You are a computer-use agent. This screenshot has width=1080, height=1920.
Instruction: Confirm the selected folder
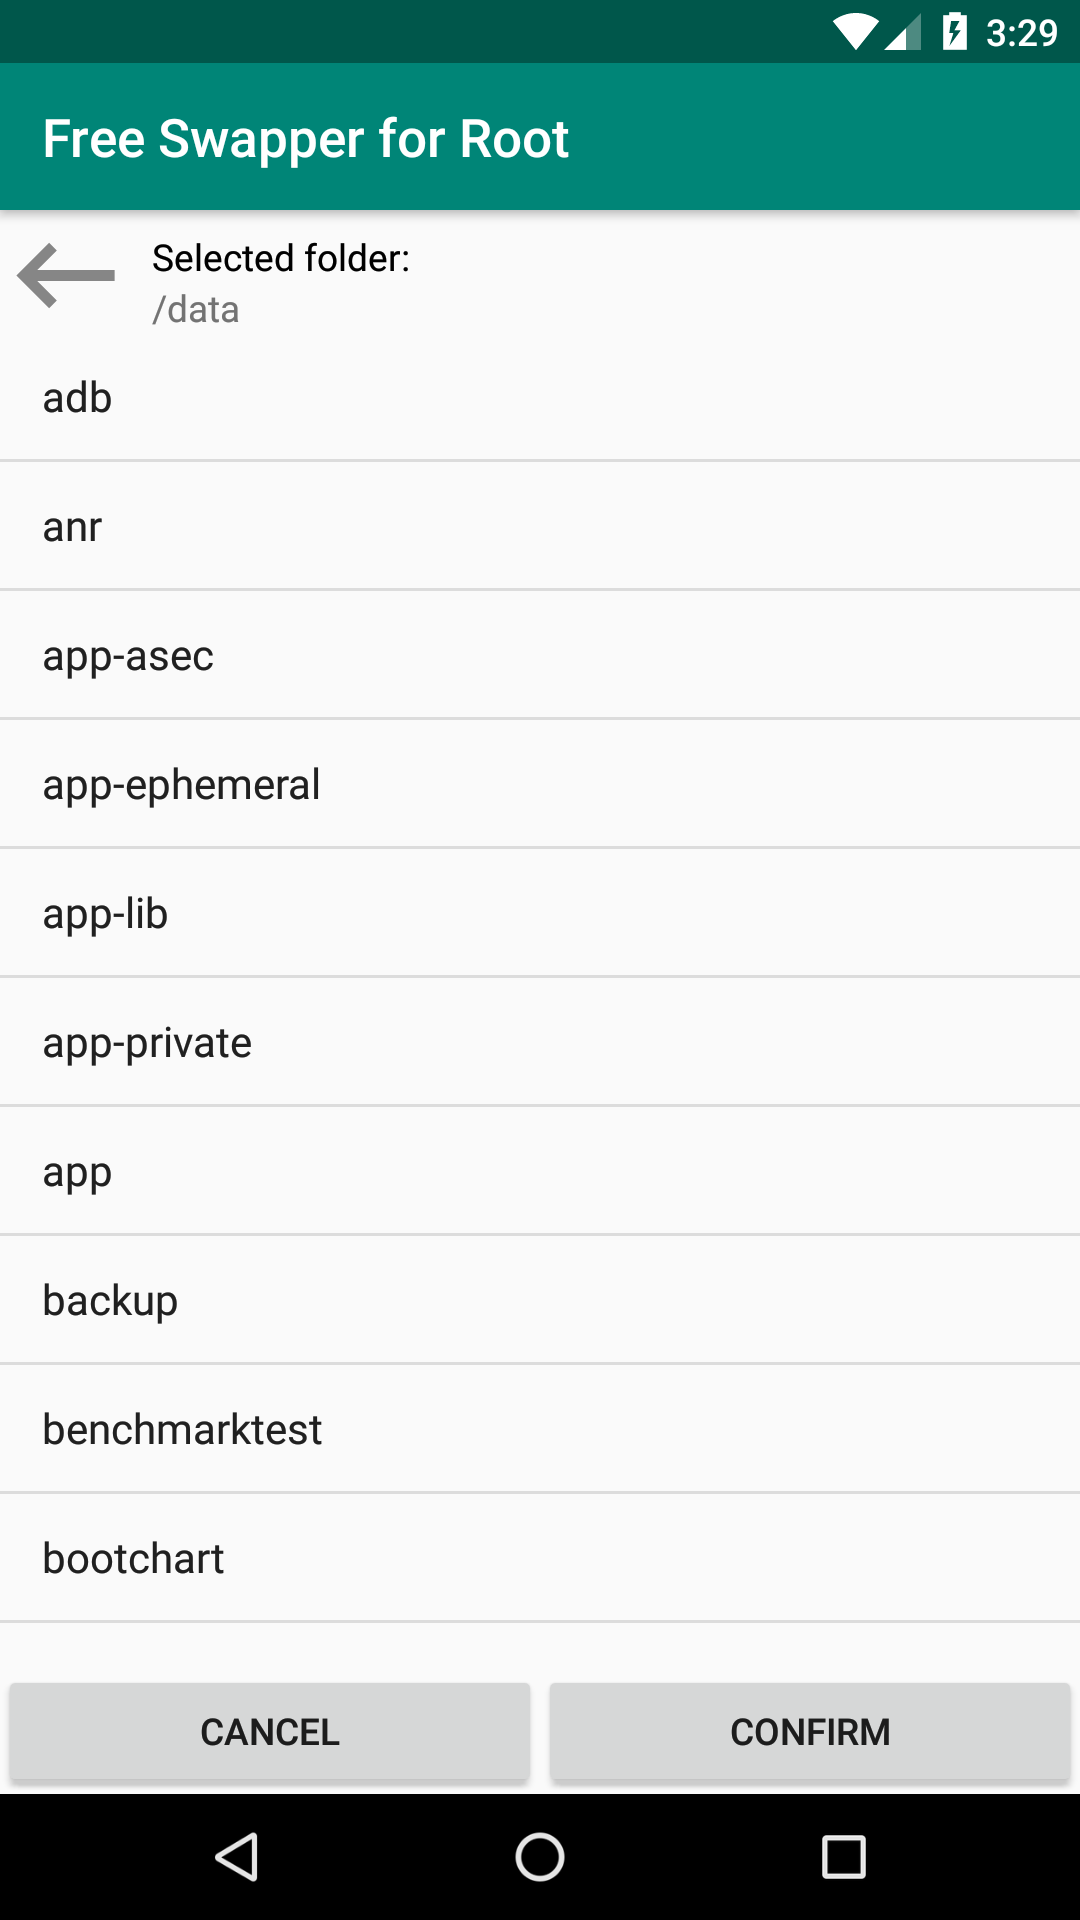click(x=810, y=1732)
